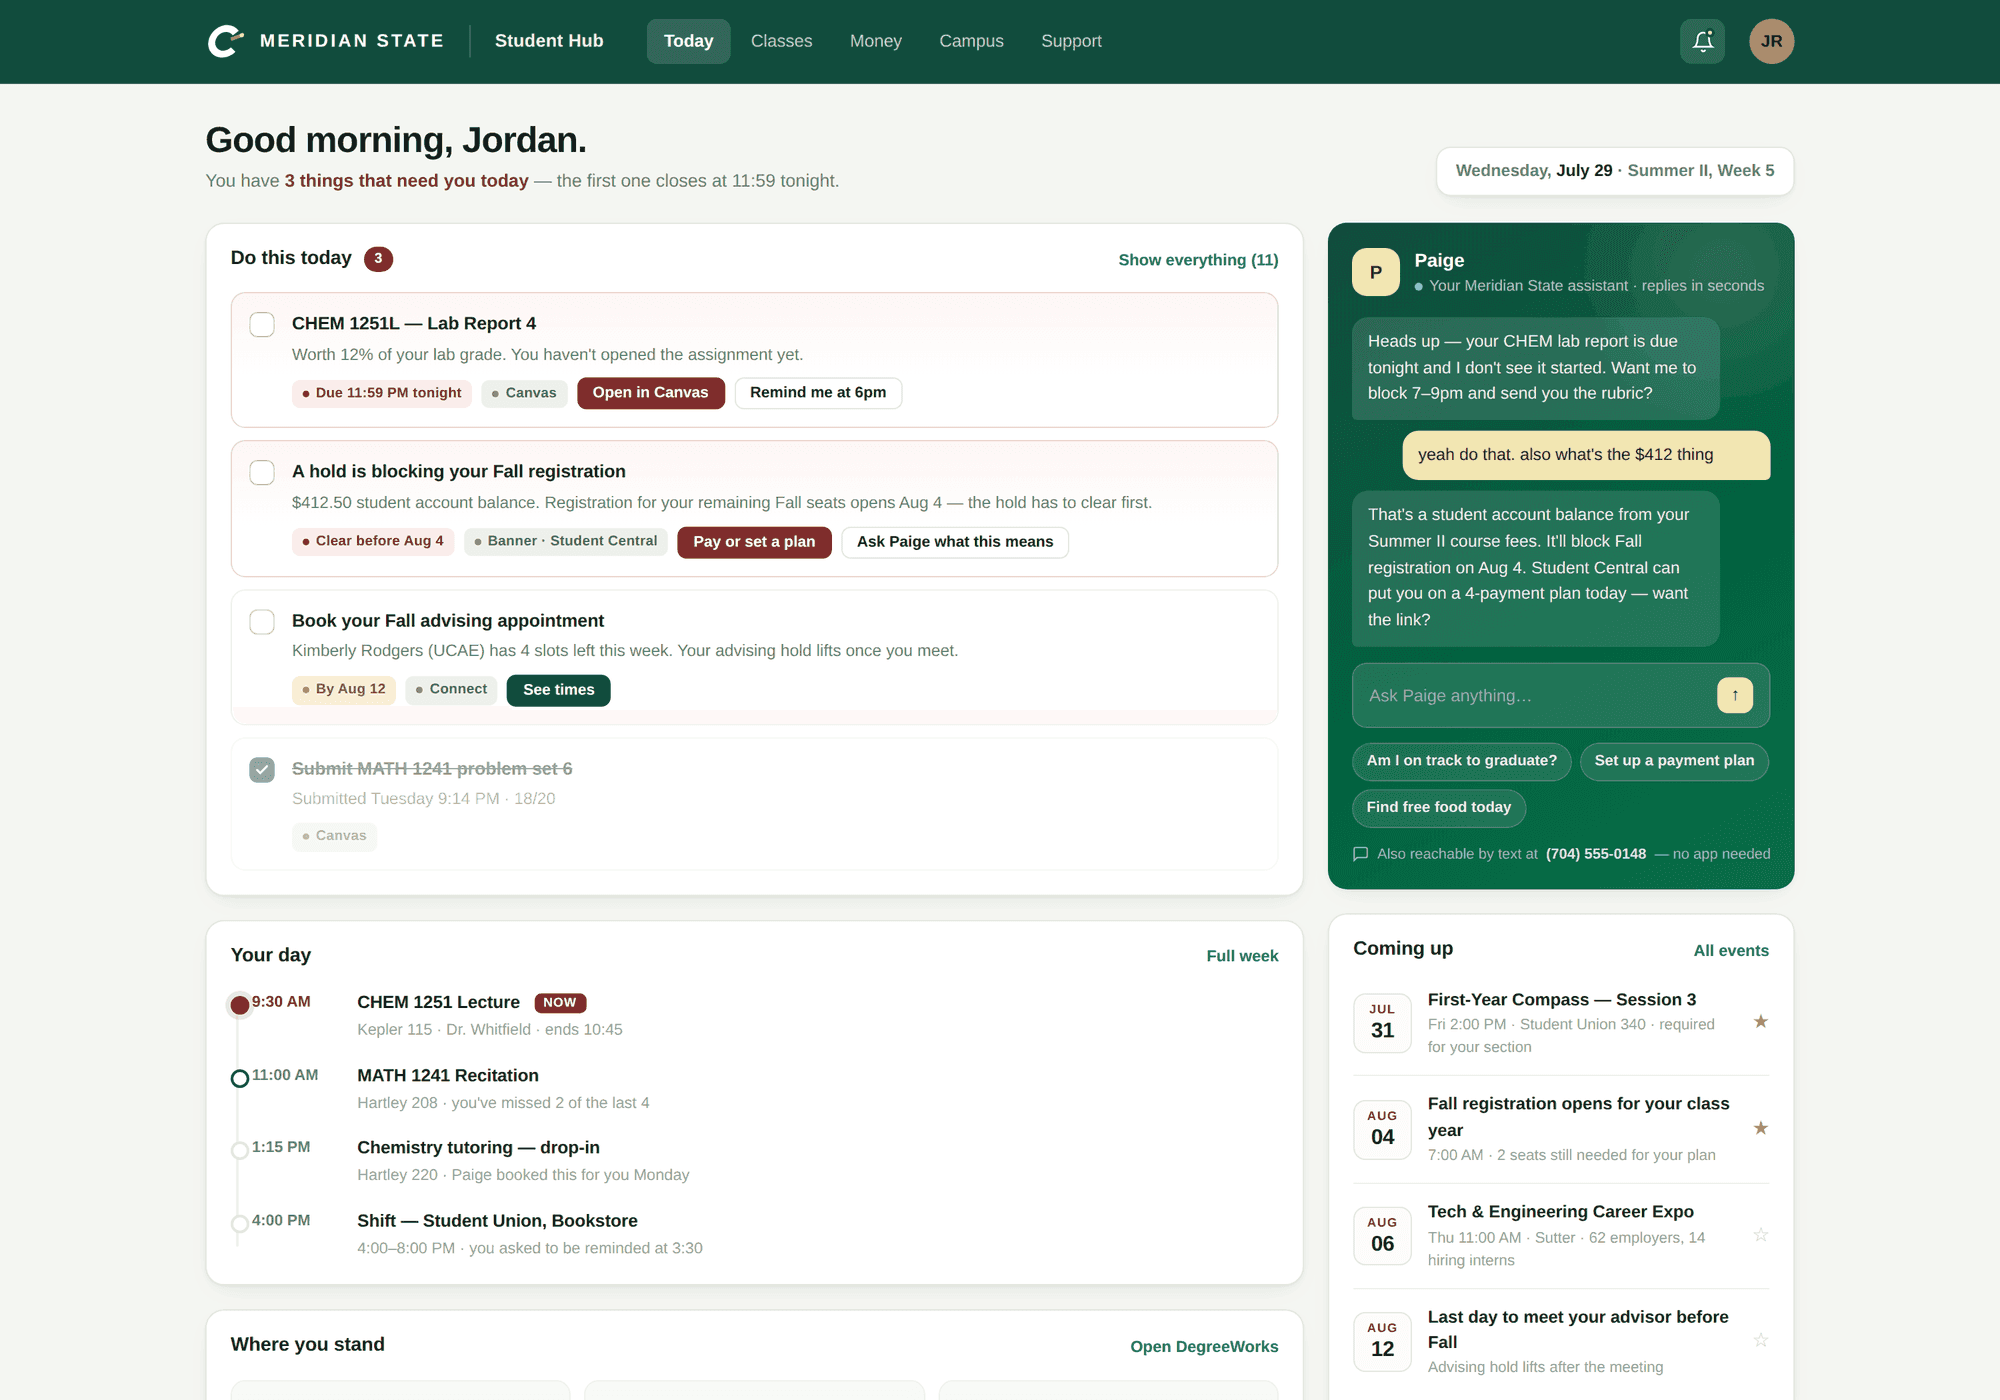Open the Classes tab

coord(781,41)
